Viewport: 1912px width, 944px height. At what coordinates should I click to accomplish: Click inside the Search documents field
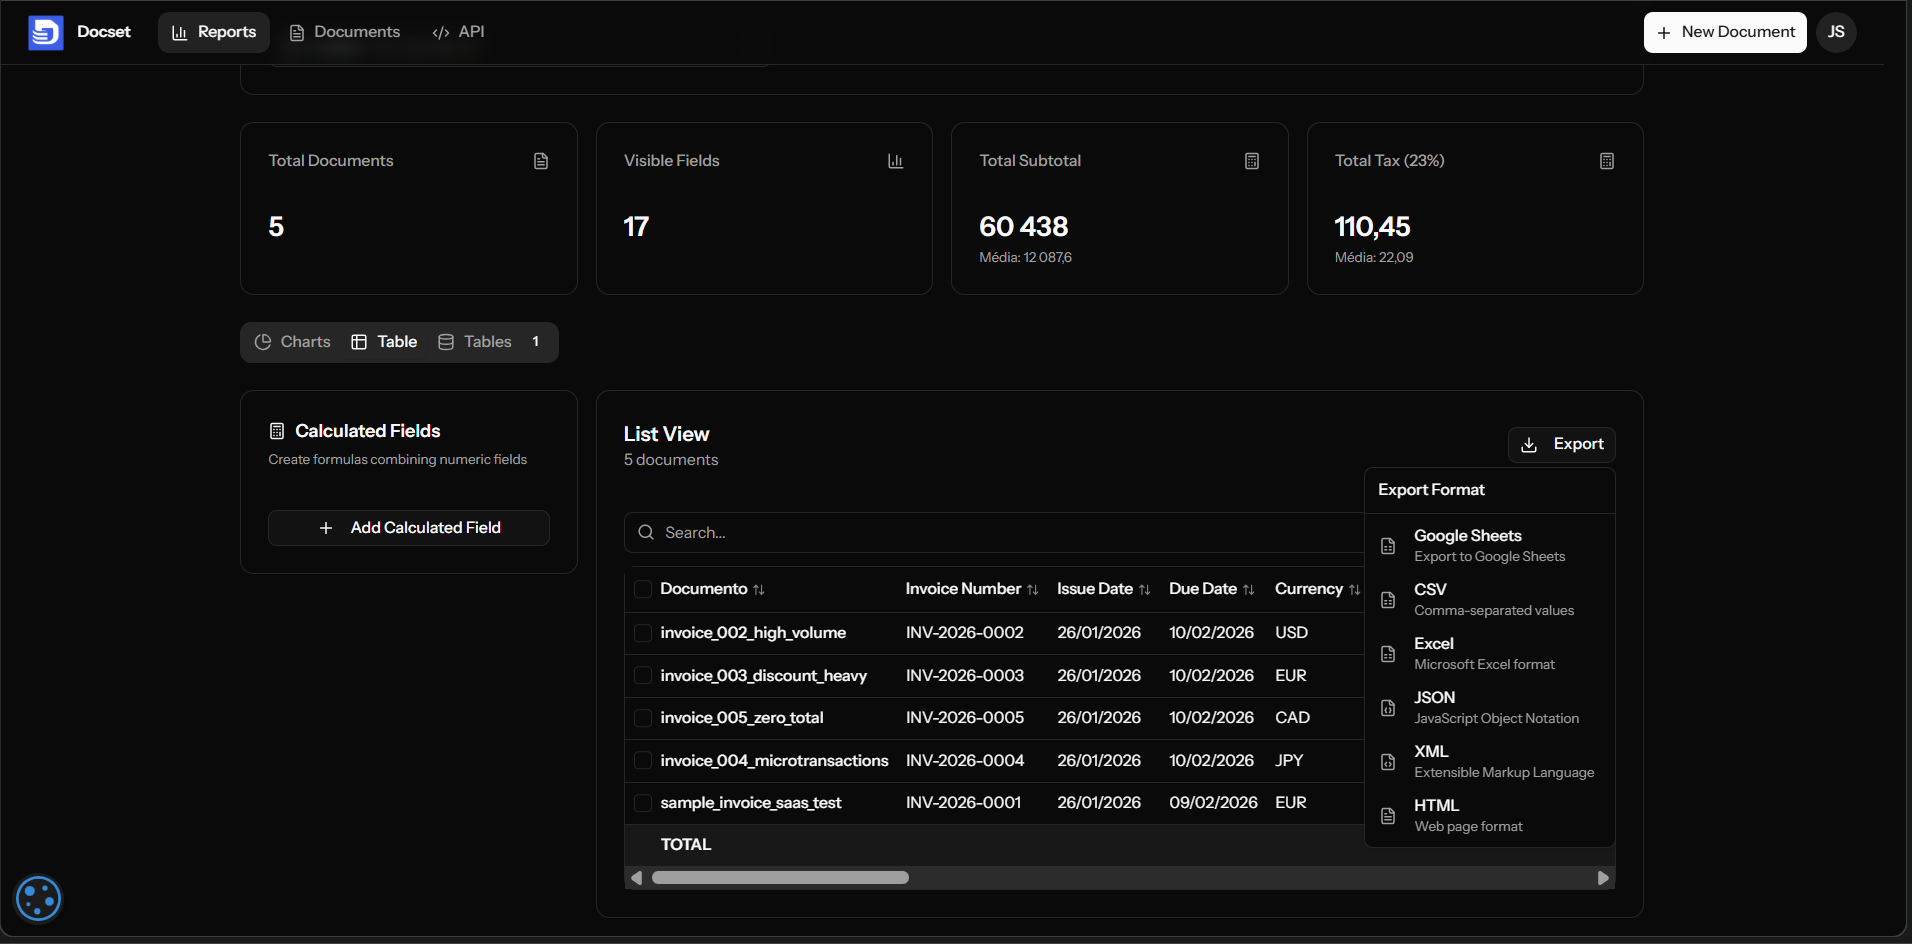[900, 533]
